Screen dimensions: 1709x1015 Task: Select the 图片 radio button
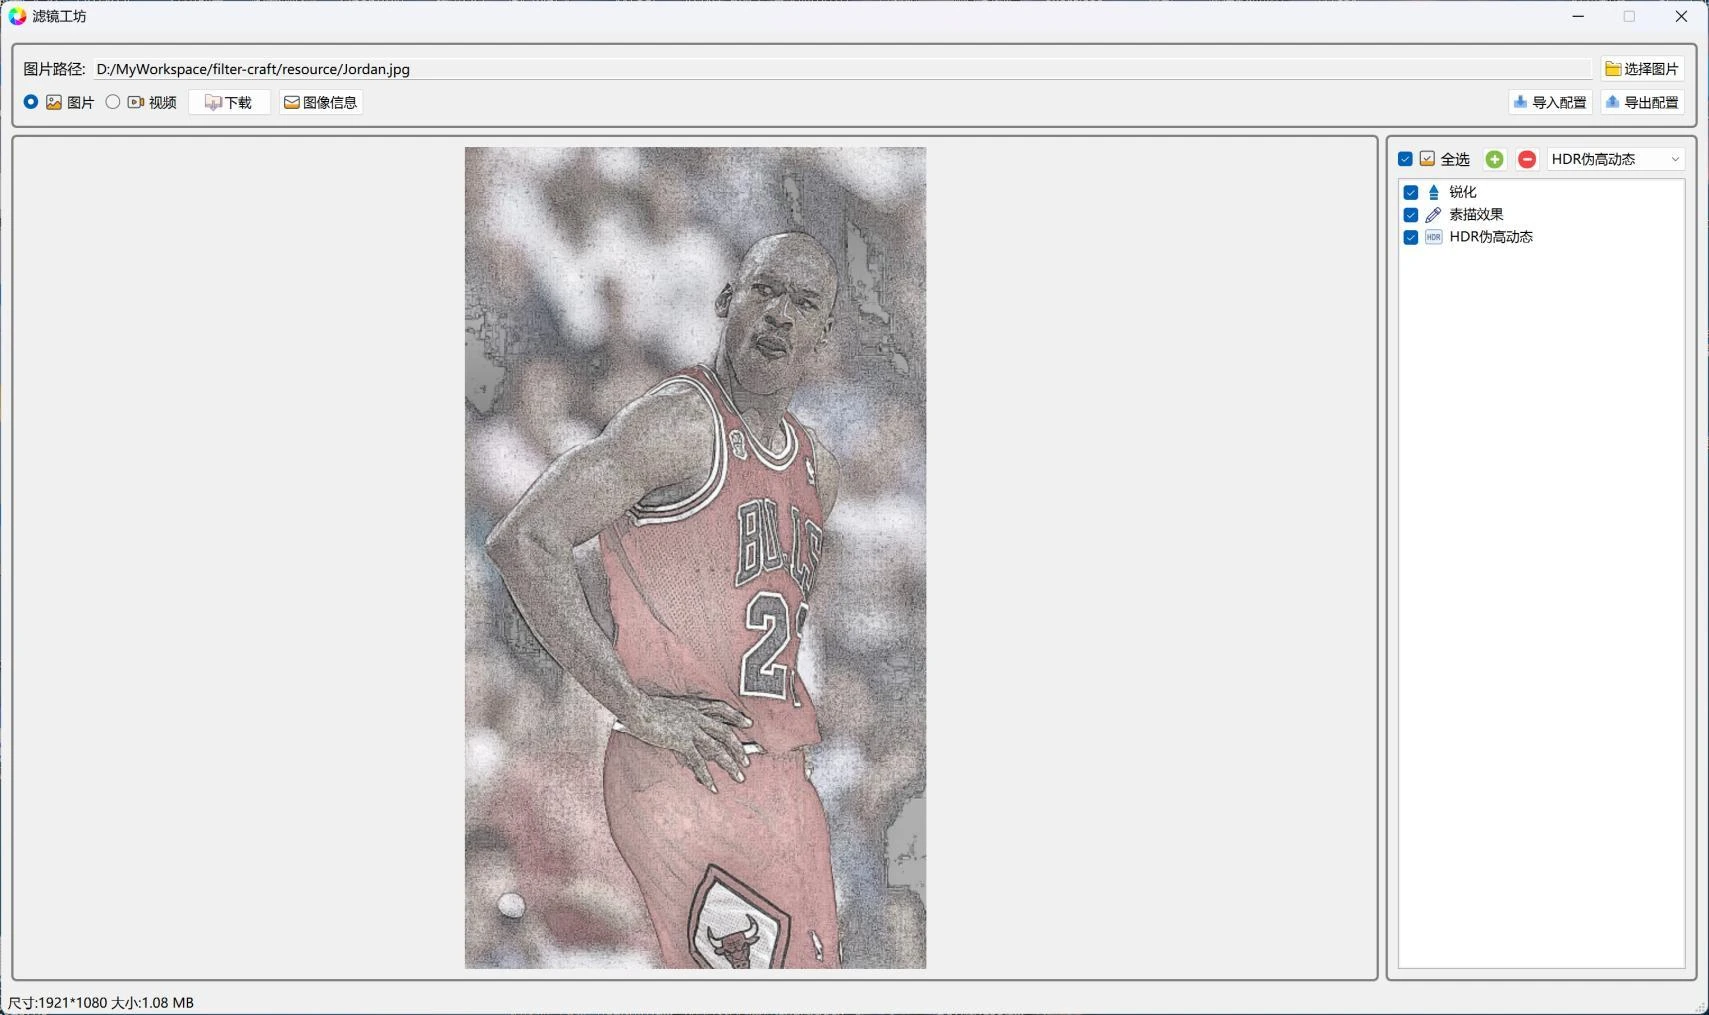coord(31,102)
